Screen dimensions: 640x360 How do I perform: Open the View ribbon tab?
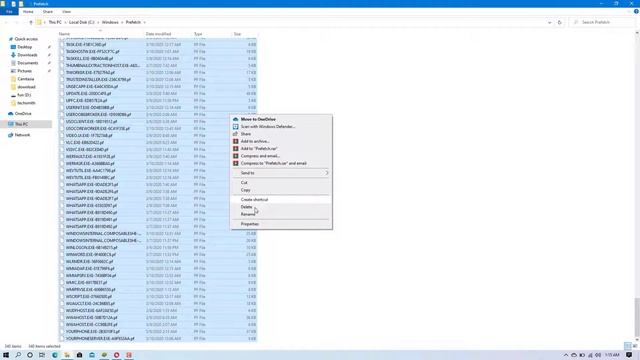[x=67, y=11]
